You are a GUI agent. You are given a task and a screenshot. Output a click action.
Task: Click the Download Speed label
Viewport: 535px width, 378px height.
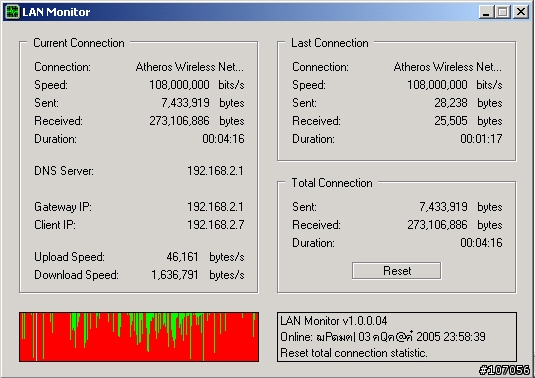coord(76,275)
